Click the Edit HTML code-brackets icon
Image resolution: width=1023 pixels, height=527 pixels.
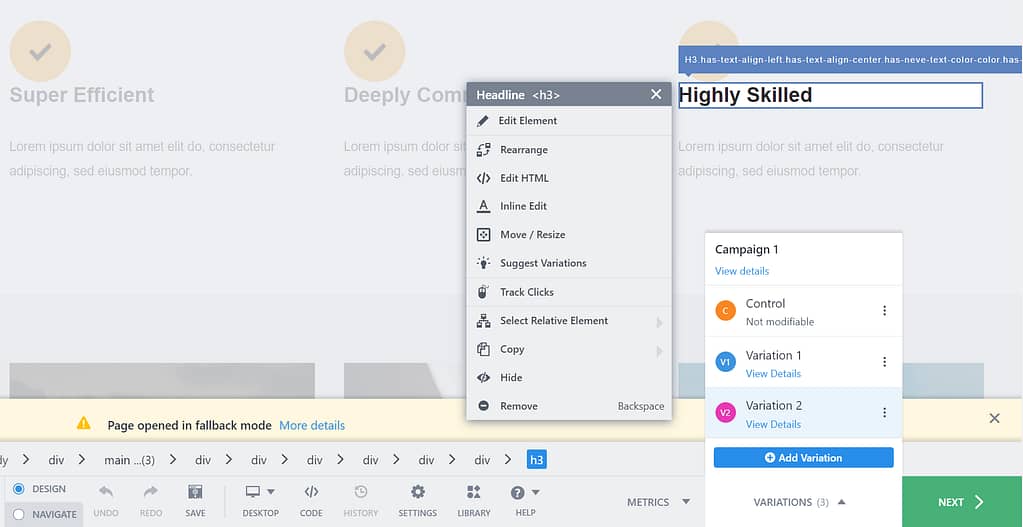tap(483, 178)
